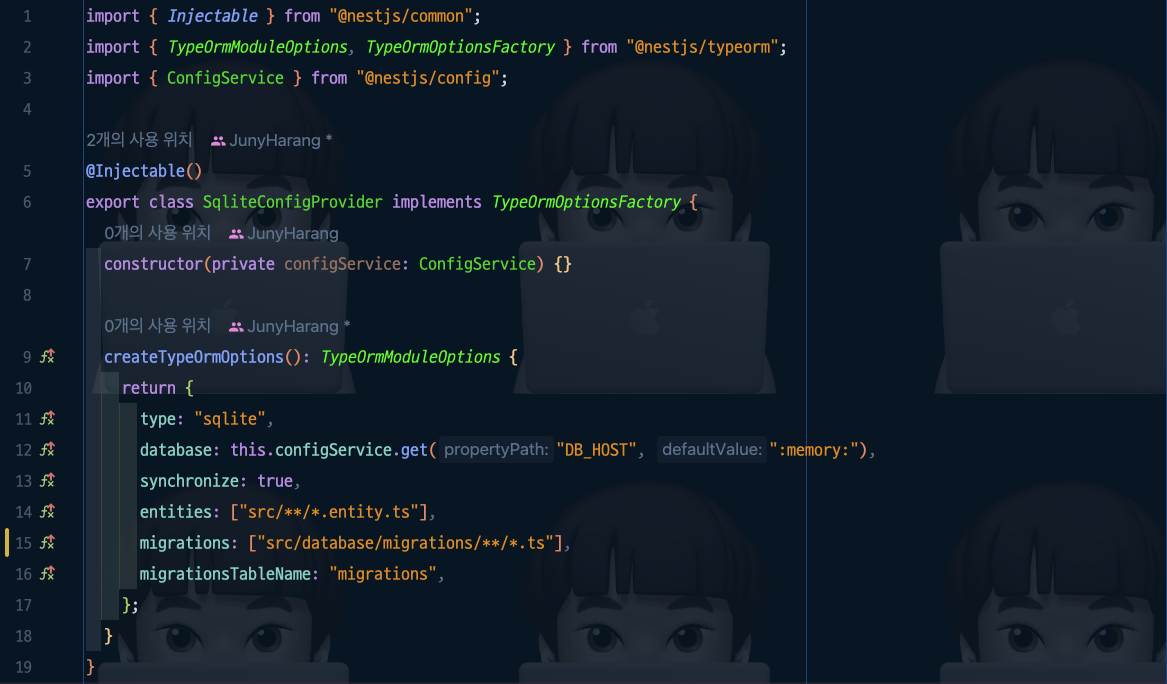Click the get method call
The height and width of the screenshot is (684, 1167).
click(414, 450)
